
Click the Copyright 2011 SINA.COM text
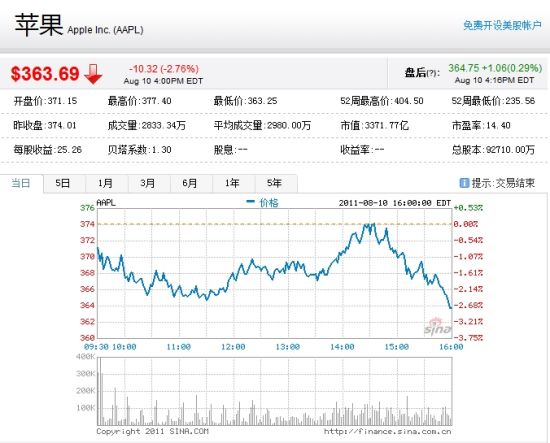coord(153,431)
